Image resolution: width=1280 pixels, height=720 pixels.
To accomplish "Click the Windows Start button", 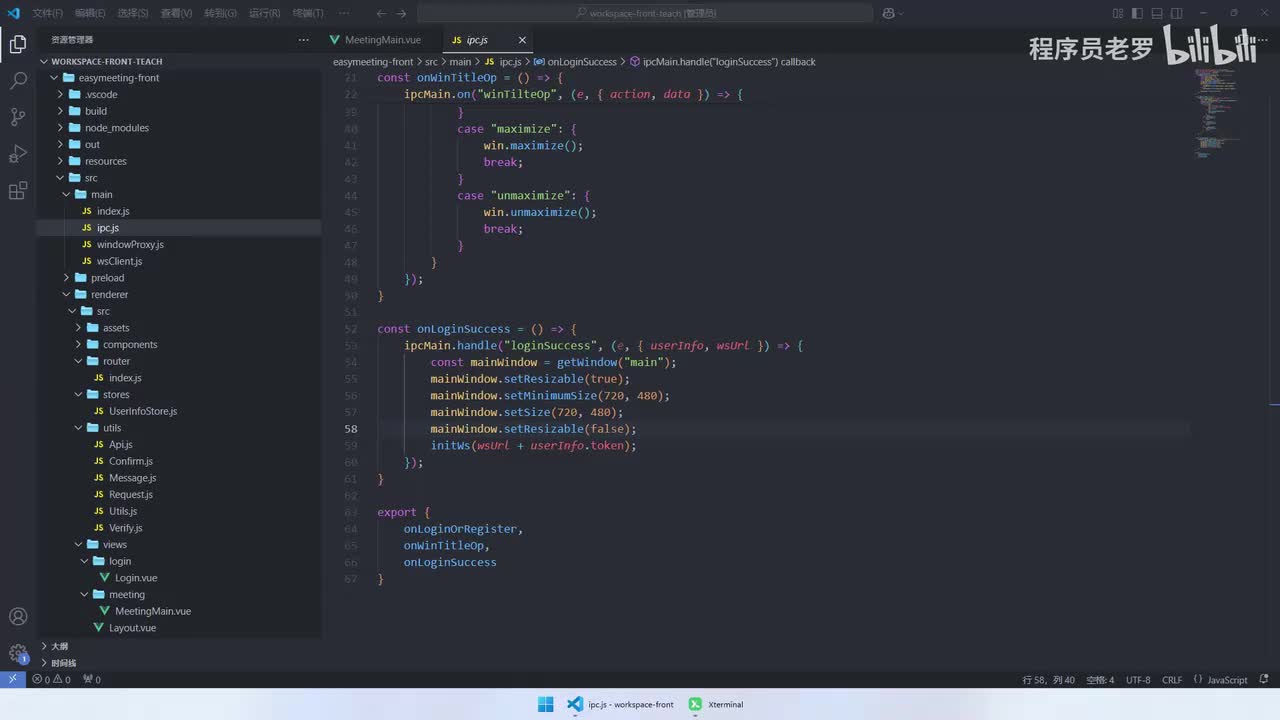I will point(545,704).
